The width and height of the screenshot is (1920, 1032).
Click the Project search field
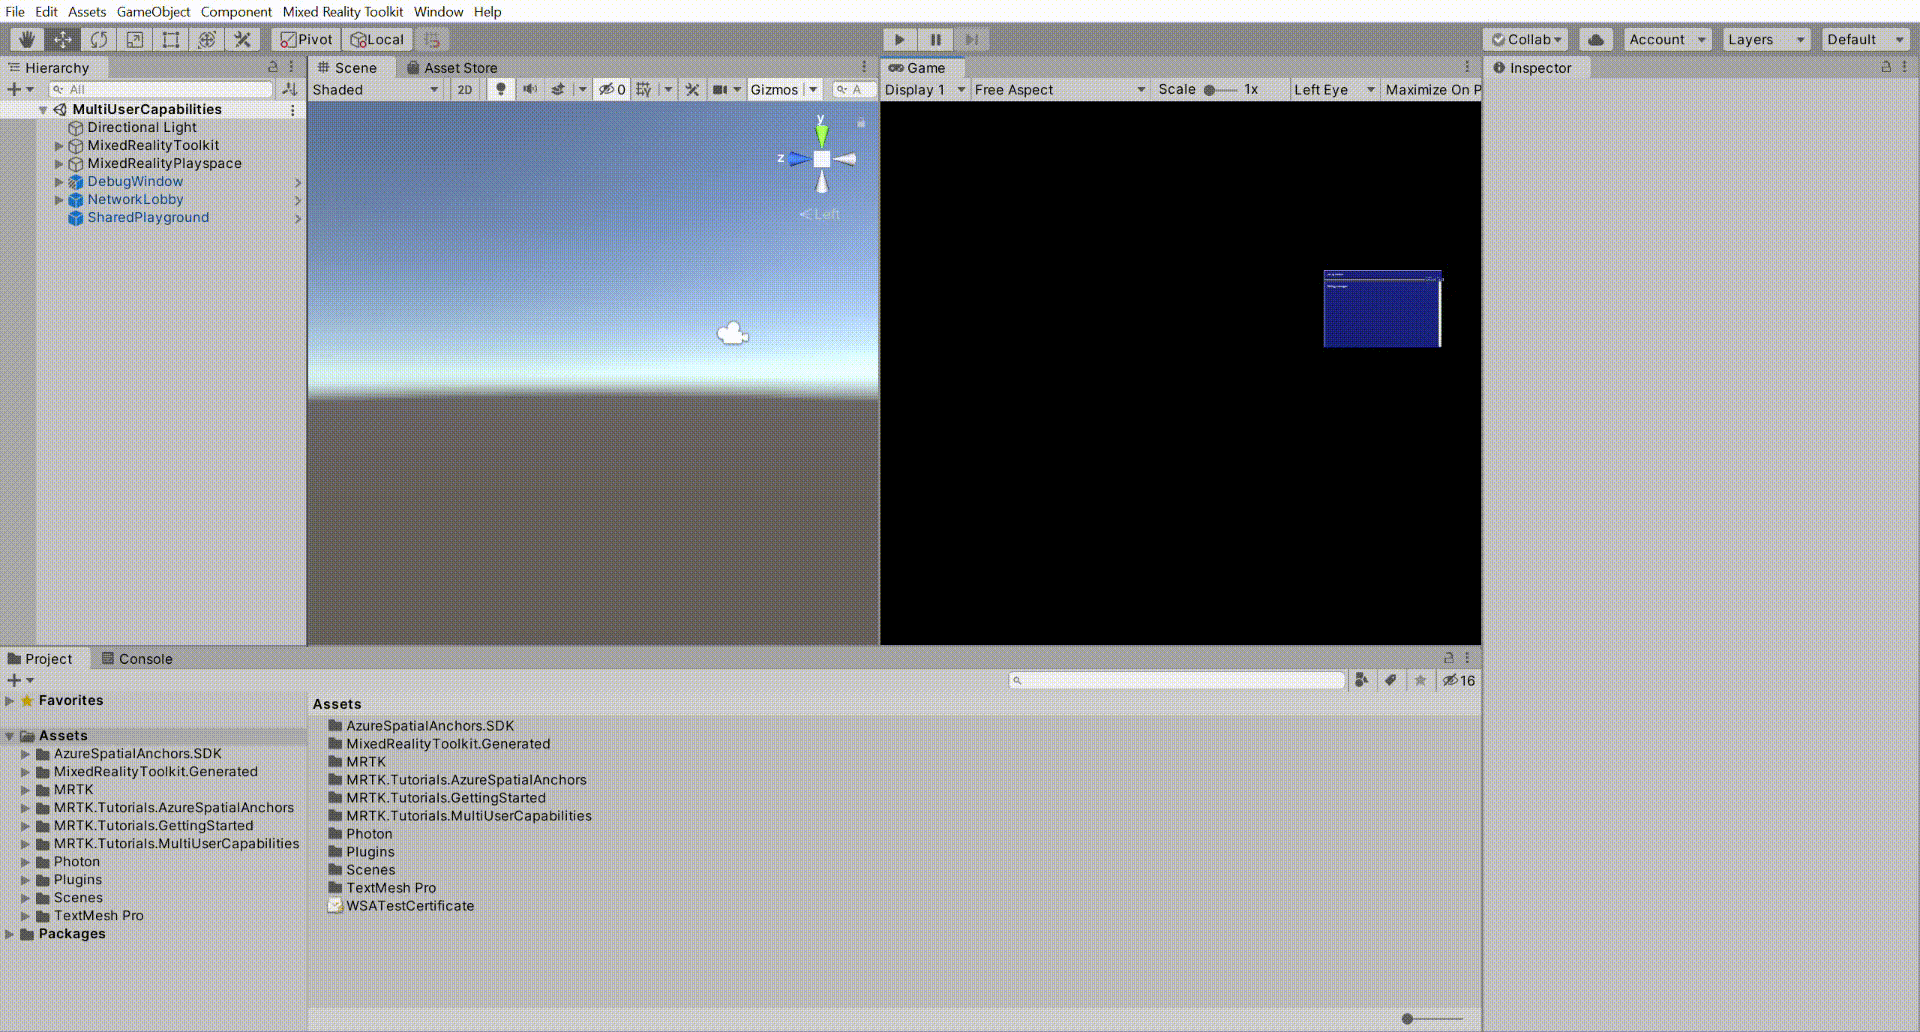point(1175,680)
